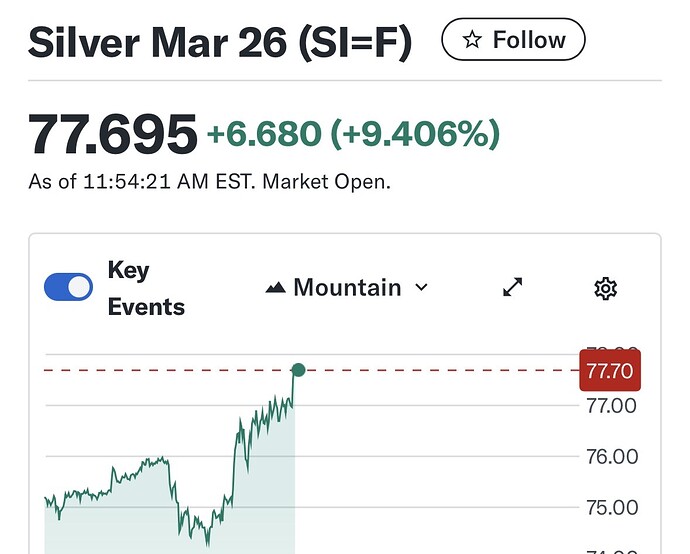Click the 75.00 axis label
The height and width of the screenshot is (554, 690).
coord(611,507)
